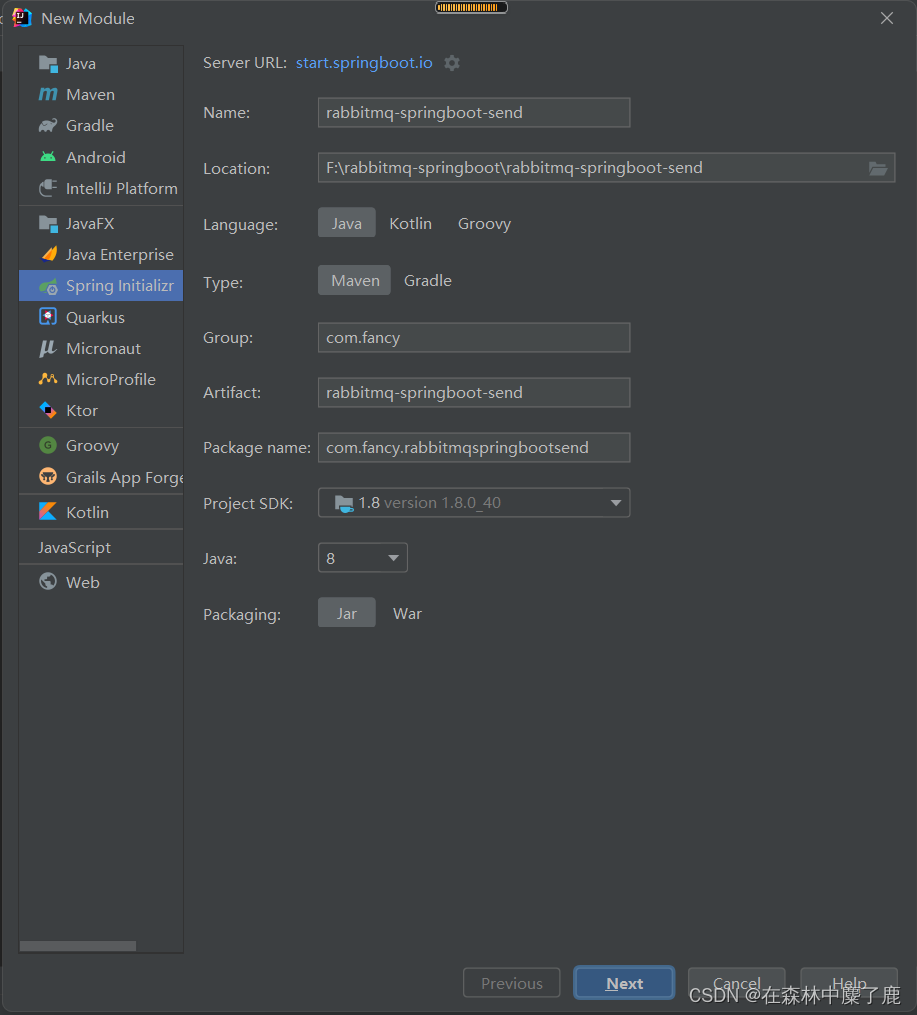Click the Previous button

(511, 983)
